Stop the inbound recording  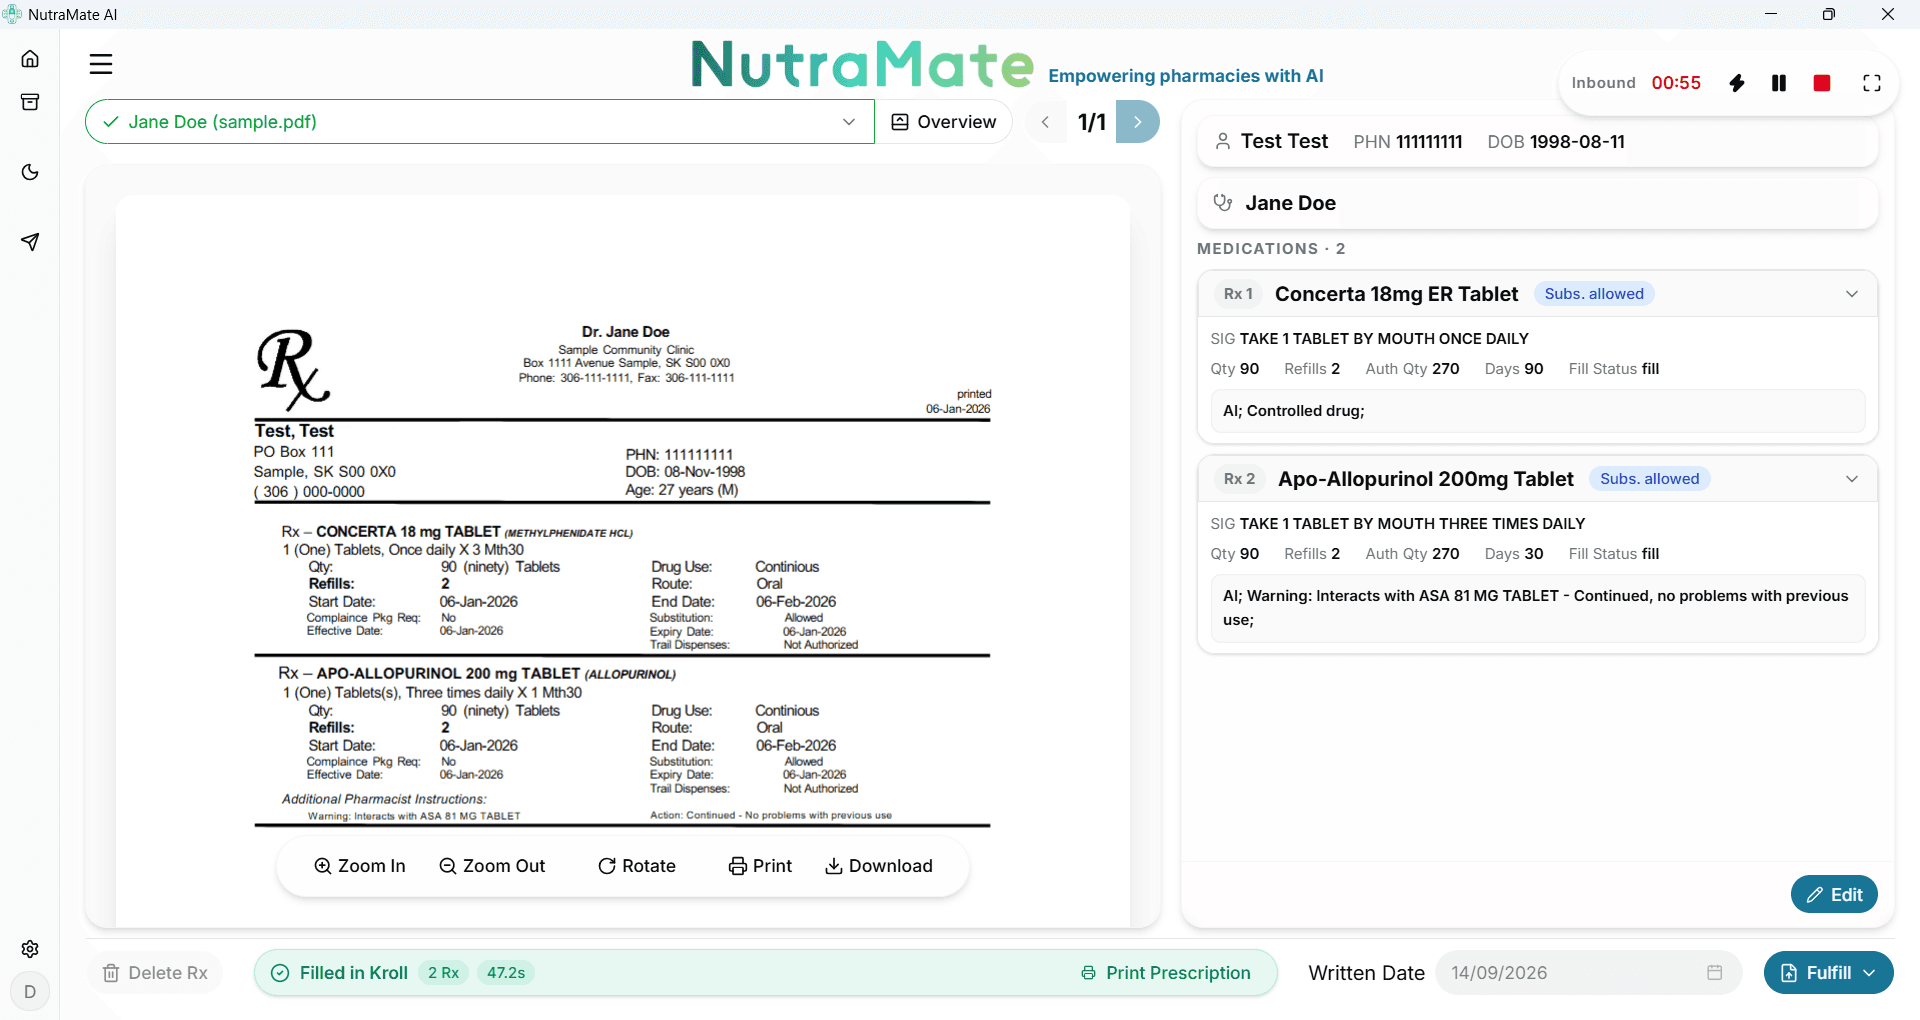click(1822, 83)
